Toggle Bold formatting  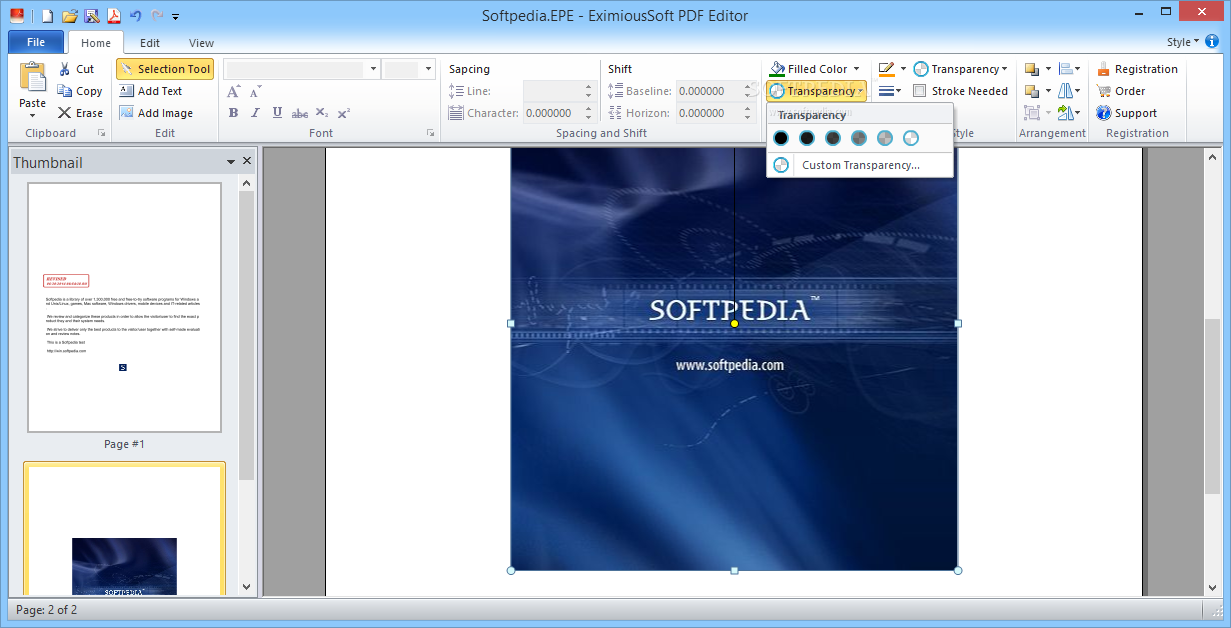(233, 113)
